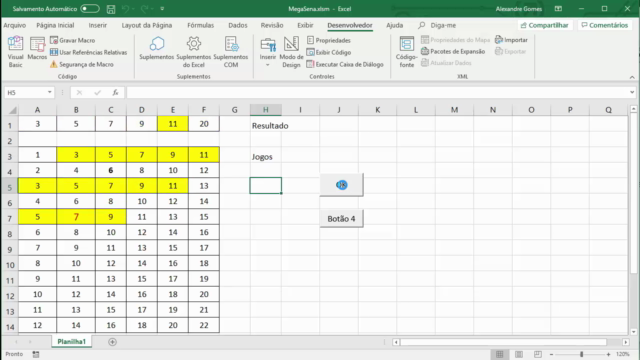Screen dimensions: 640x360
Task: Click the form button above Botão 4
Action: [341, 185]
